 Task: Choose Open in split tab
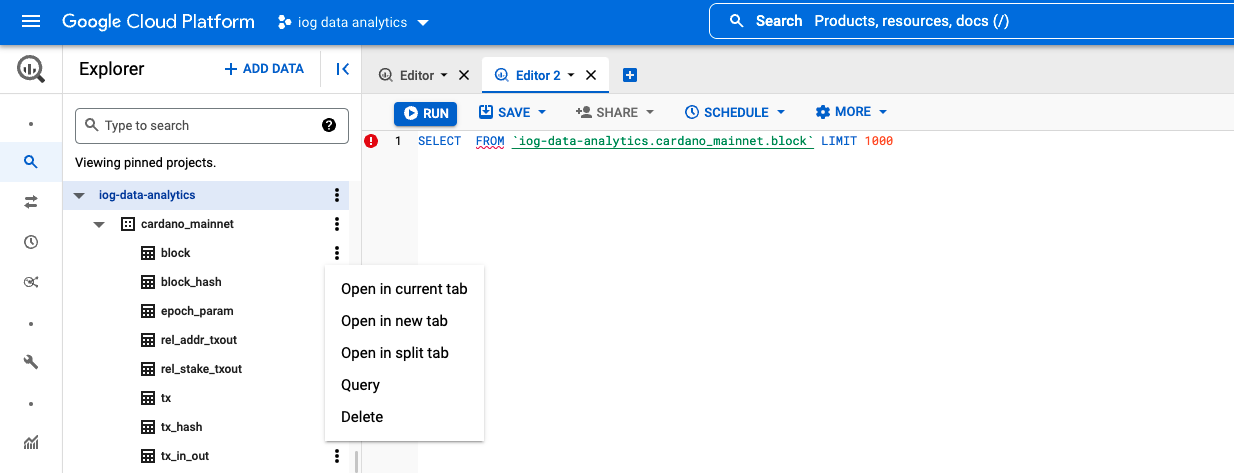404,353
